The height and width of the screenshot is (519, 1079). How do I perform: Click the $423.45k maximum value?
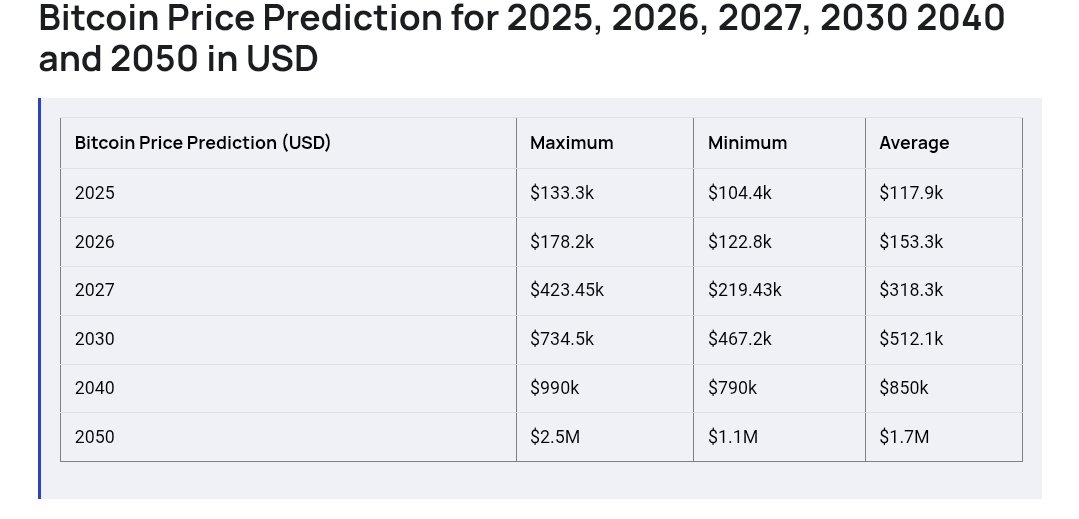pos(567,291)
